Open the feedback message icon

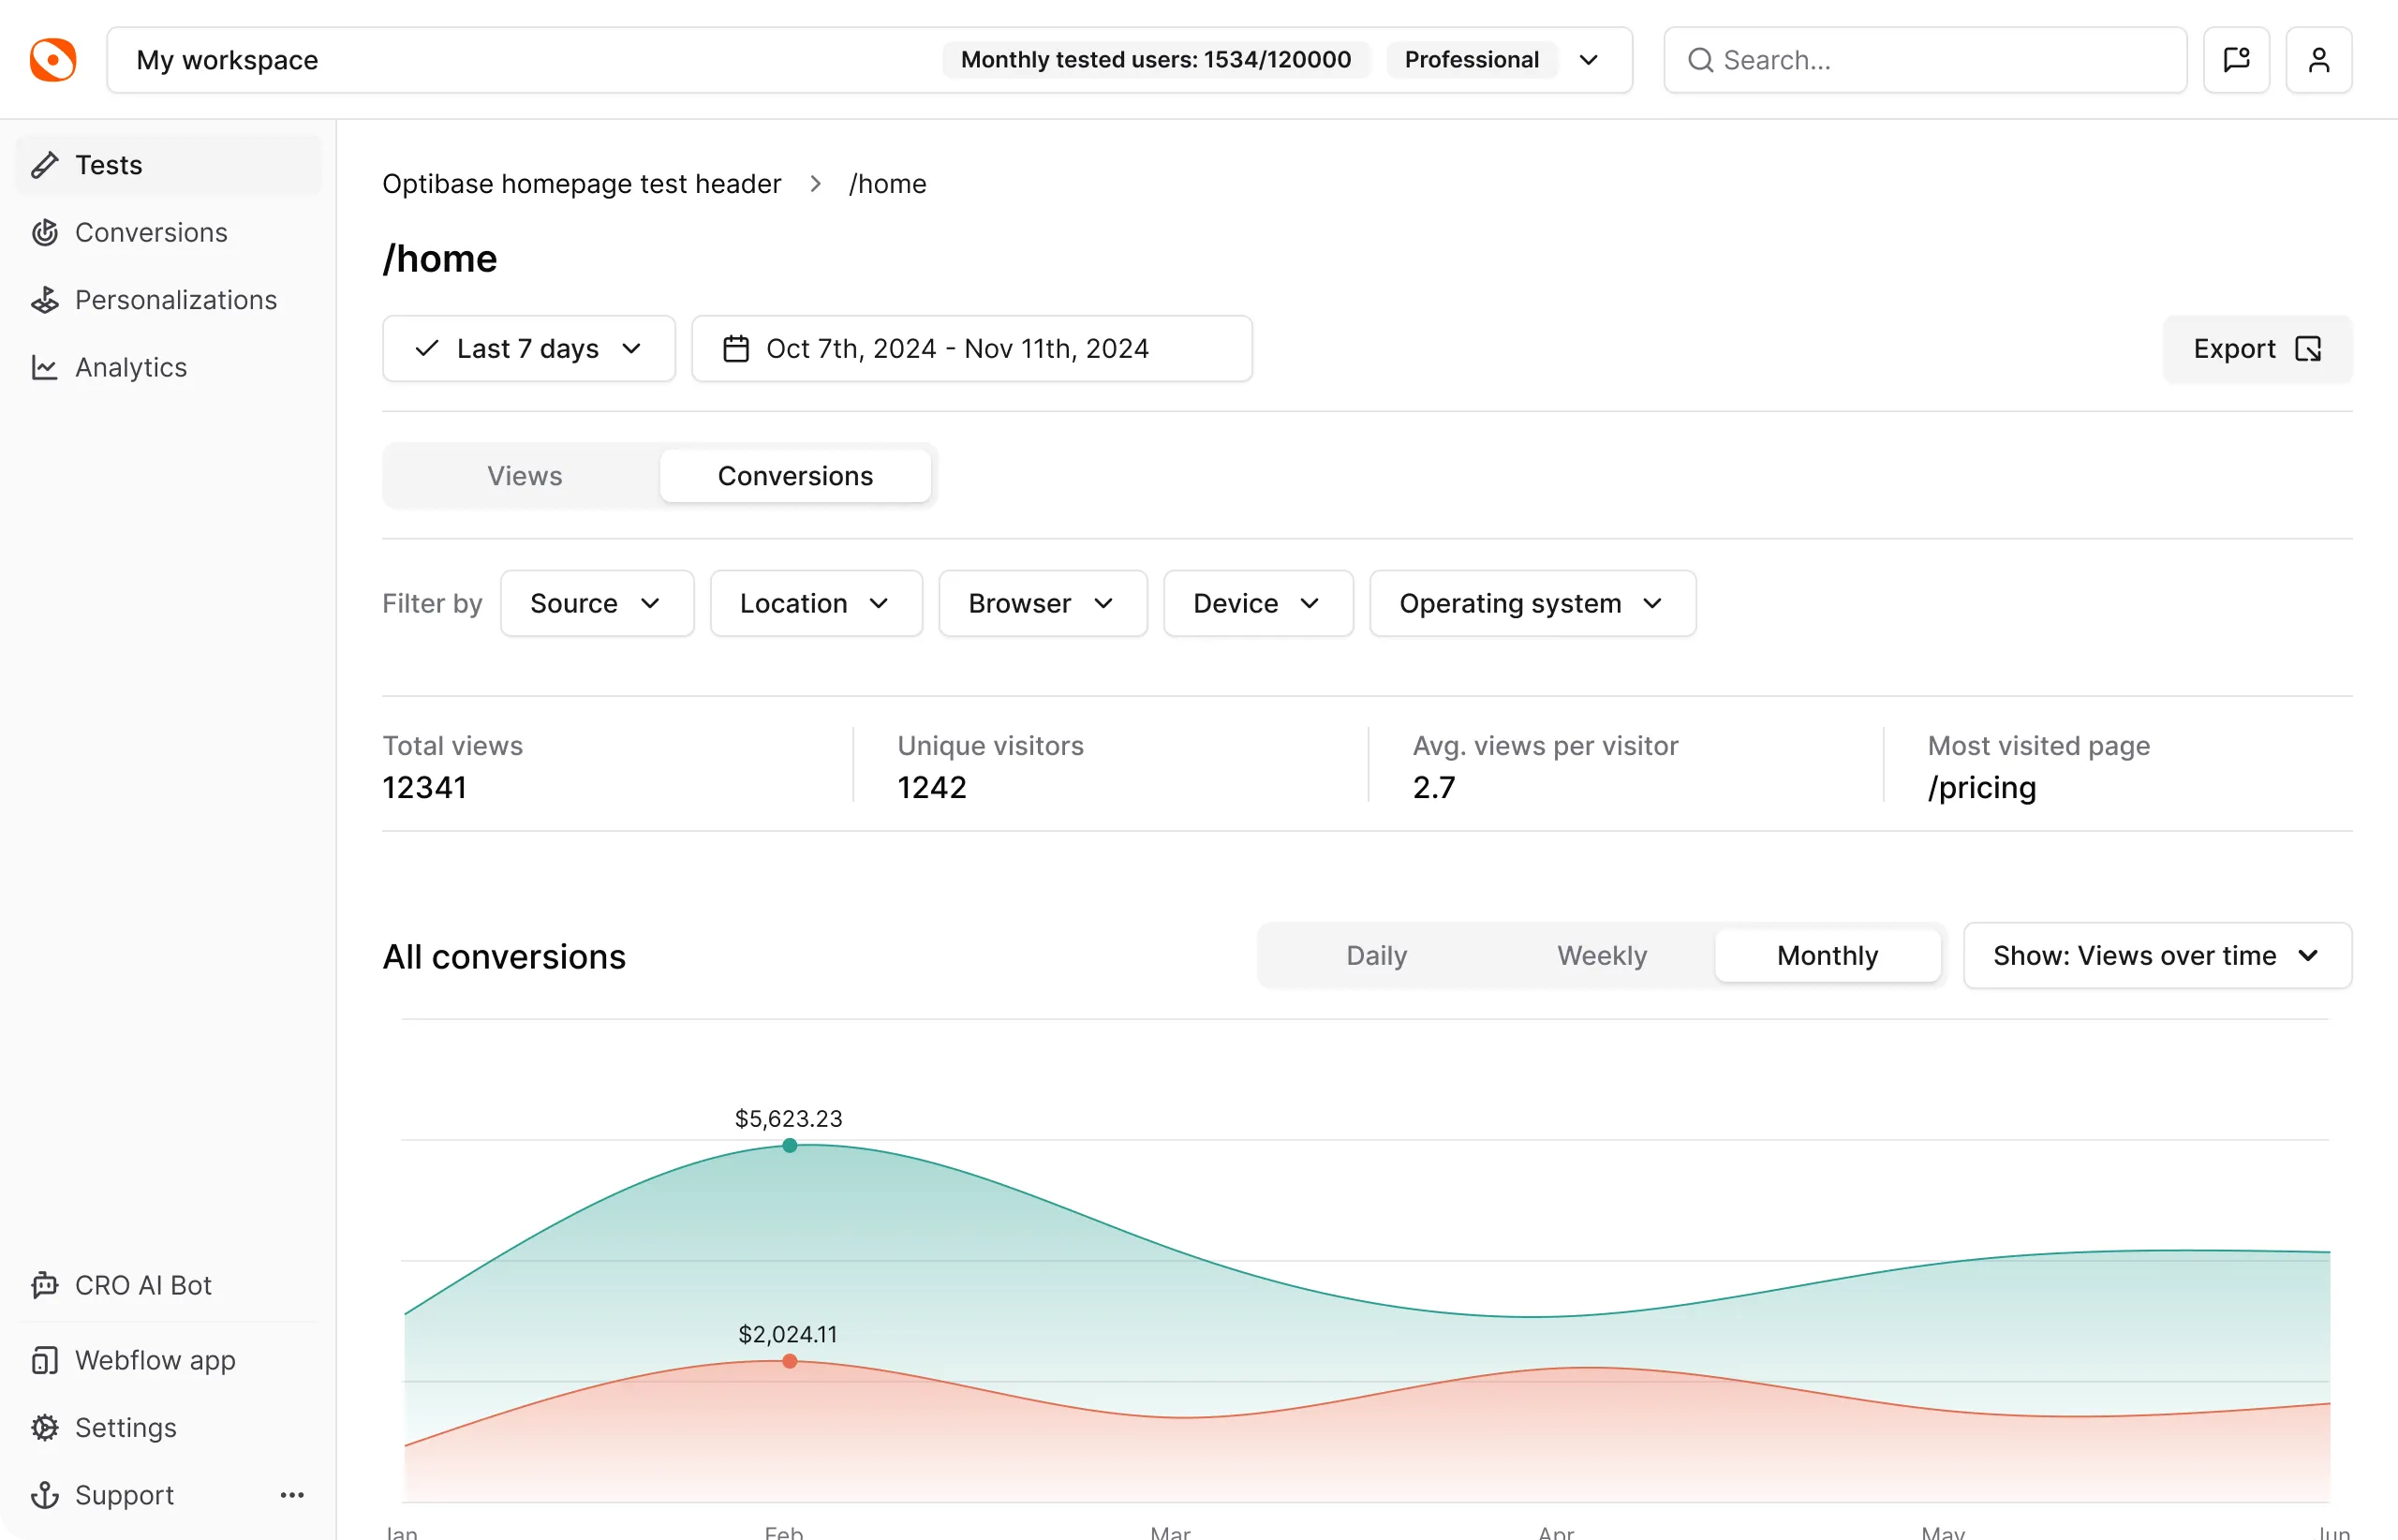click(2236, 60)
